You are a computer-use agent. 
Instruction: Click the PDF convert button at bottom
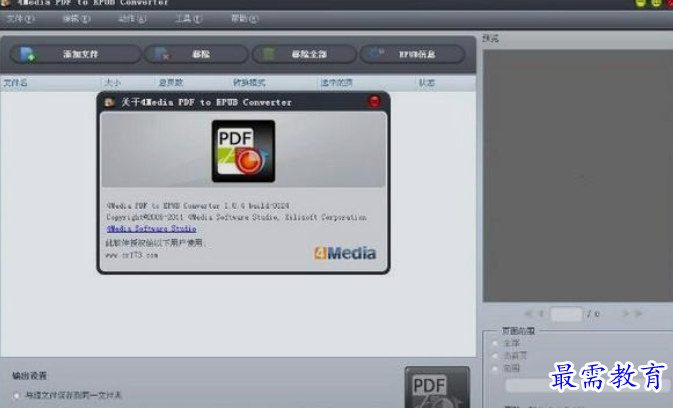click(437, 387)
